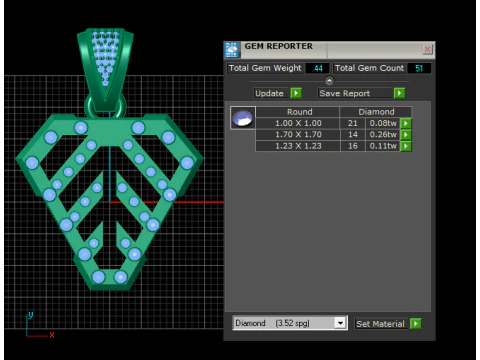Click the 0.26tw weight cell

click(x=383, y=135)
